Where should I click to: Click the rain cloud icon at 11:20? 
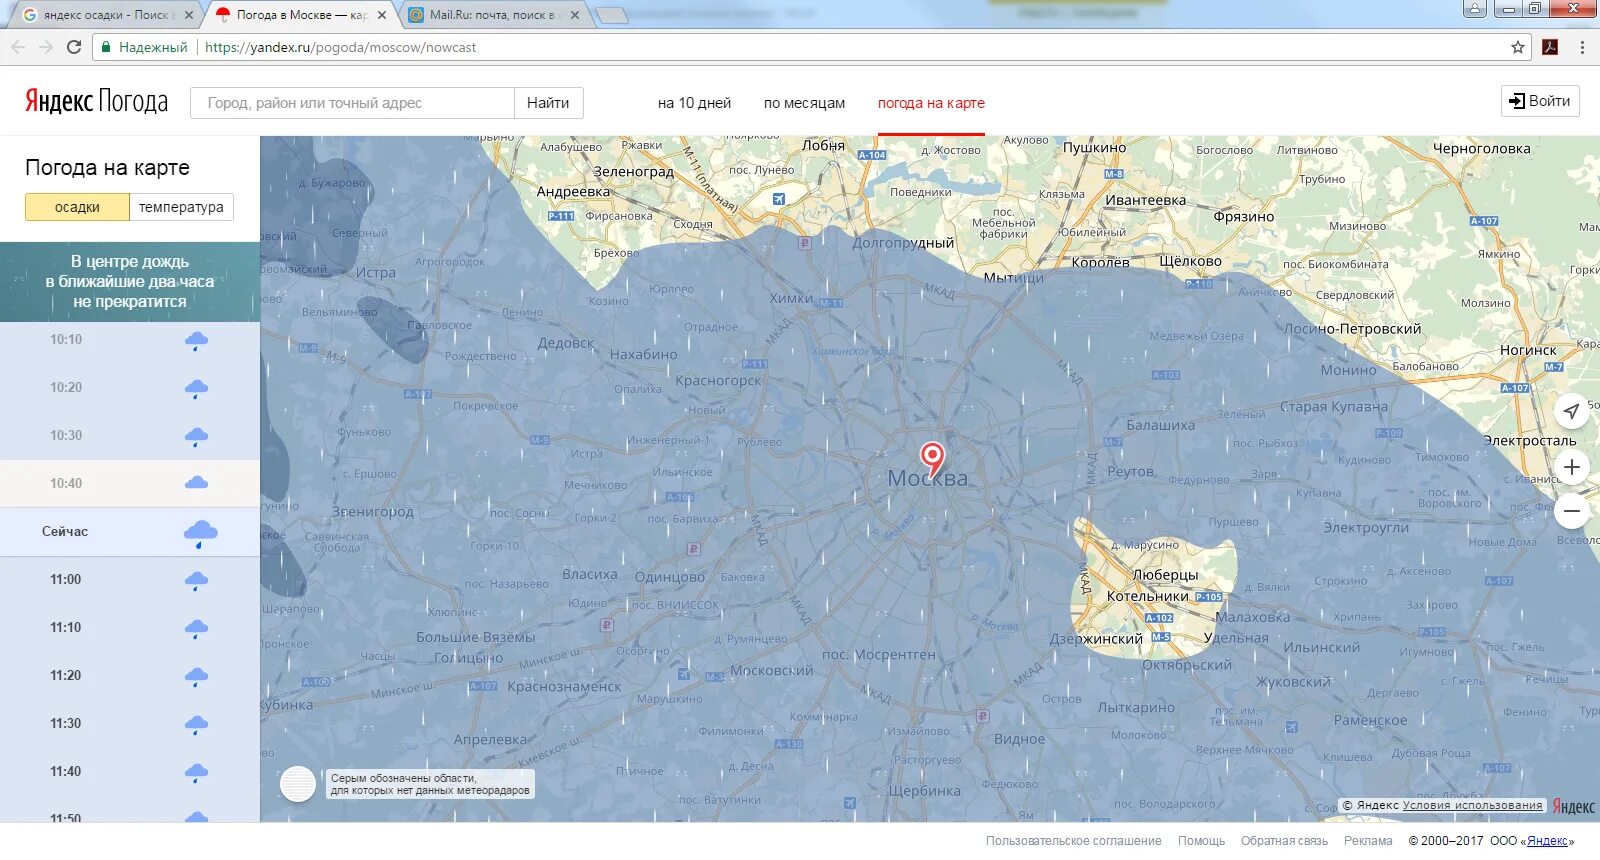click(x=196, y=677)
